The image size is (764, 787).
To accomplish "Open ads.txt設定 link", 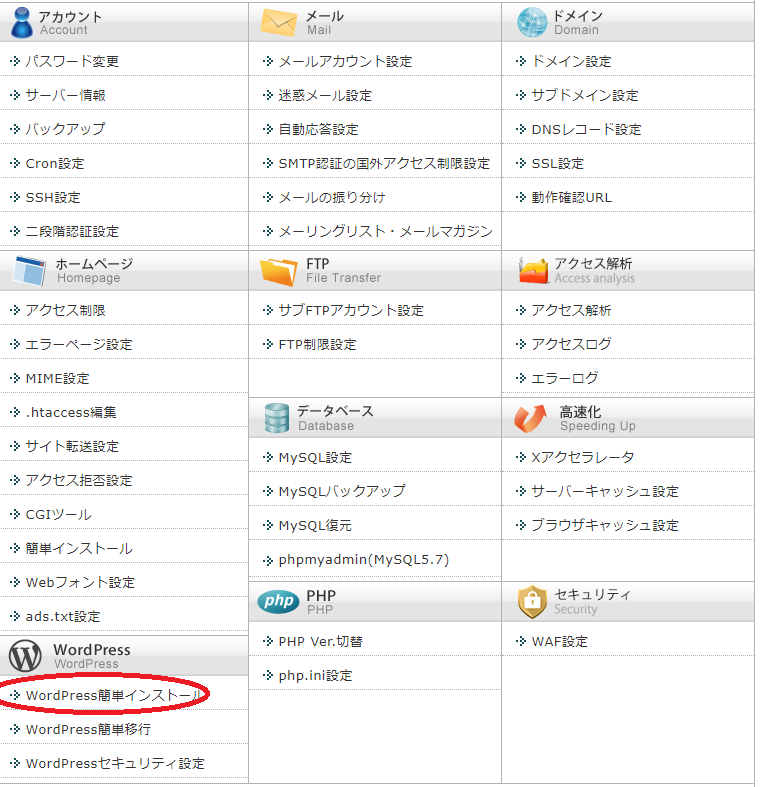I will tap(63, 616).
